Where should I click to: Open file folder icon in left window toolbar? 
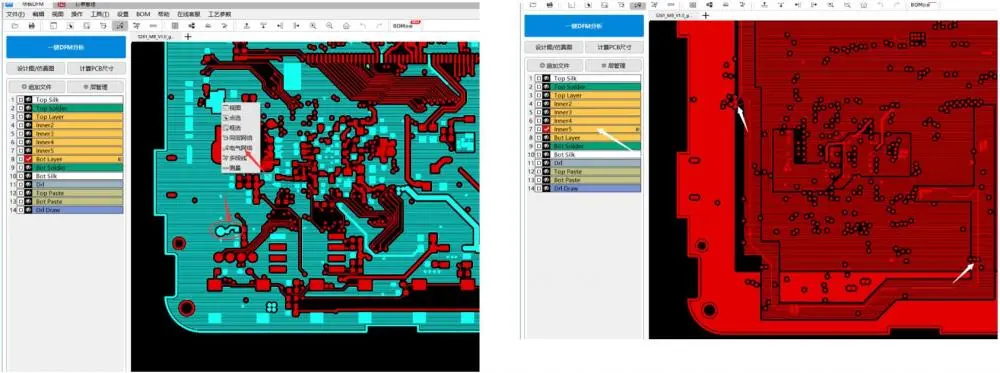[14, 26]
